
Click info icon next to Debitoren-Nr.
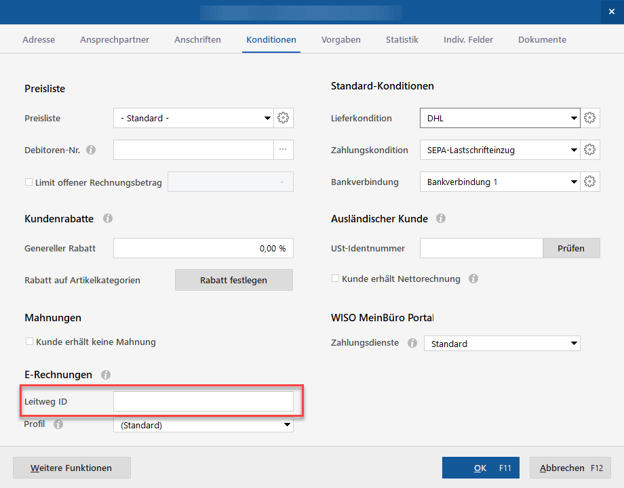click(91, 150)
